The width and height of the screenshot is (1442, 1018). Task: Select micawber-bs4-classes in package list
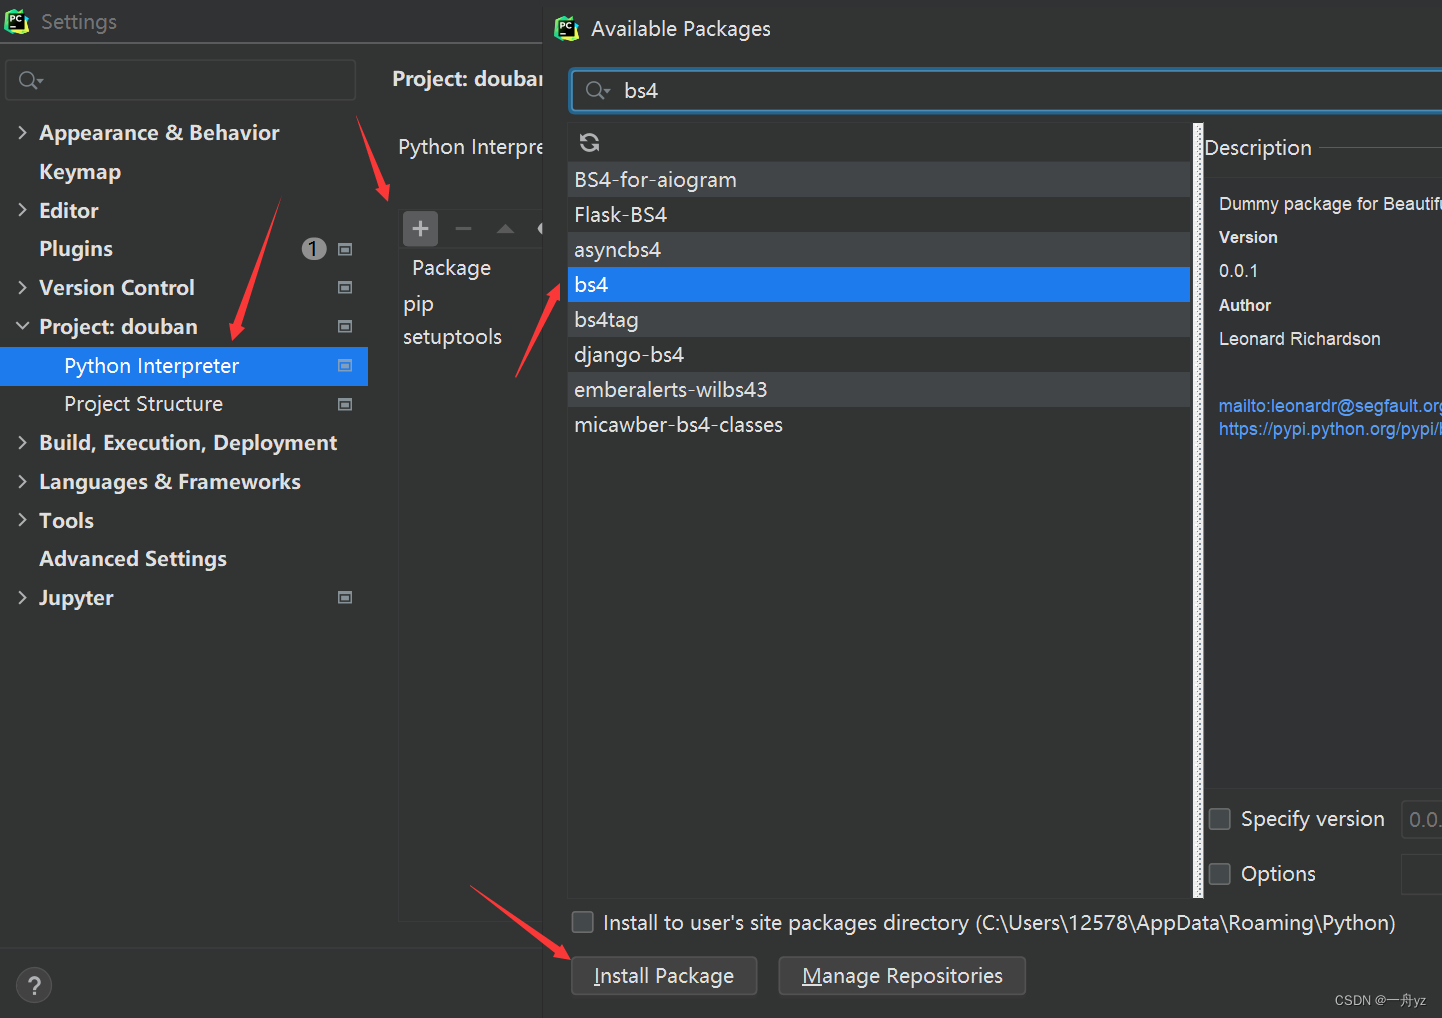(x=879, y=425)
